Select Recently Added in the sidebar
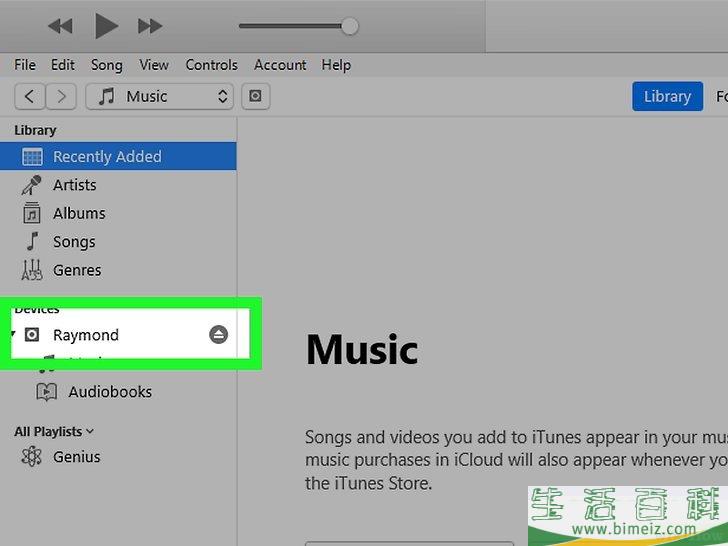728x546 pixels. click(118, 156)
